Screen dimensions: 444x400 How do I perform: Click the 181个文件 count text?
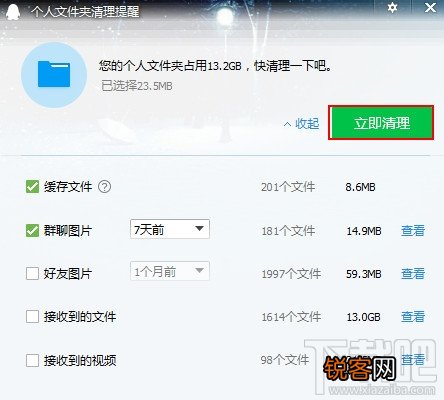[x=288, y=231]
